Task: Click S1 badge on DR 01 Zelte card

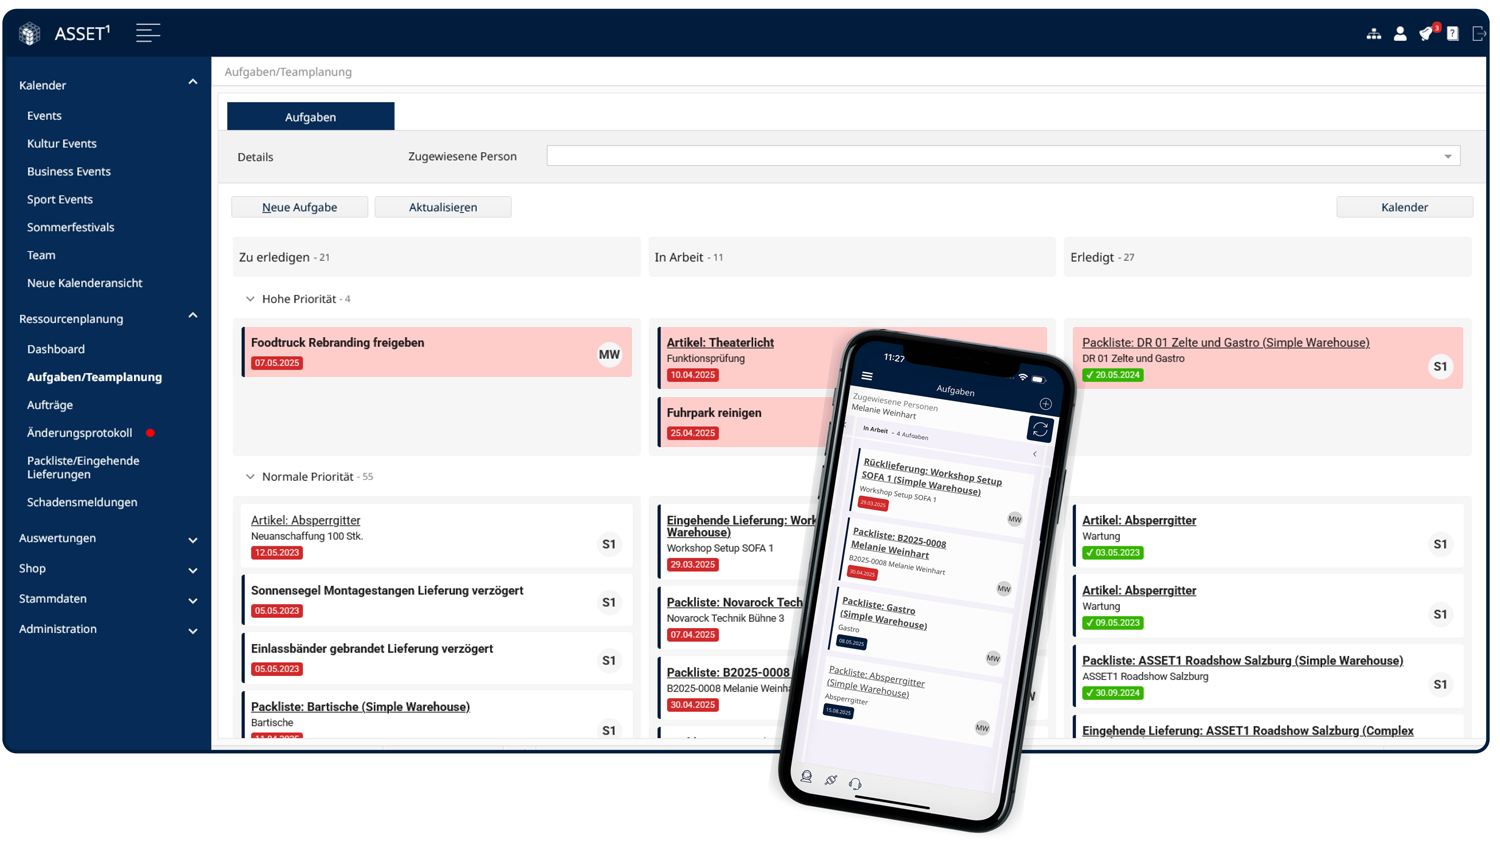Action: 1440,367
